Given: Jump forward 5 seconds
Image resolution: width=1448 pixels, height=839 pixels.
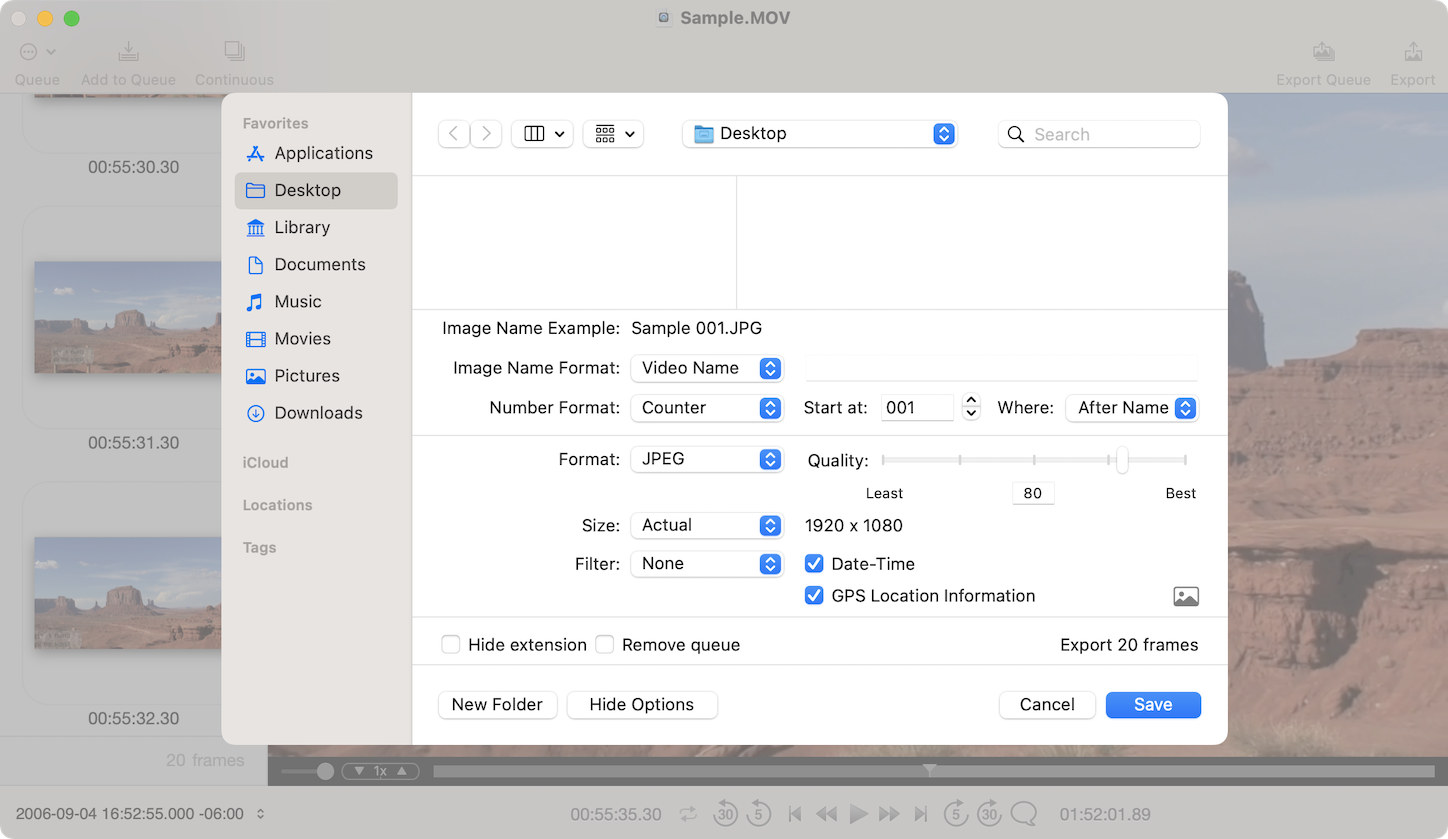Looking at the screenshot, I should point(956,813).
